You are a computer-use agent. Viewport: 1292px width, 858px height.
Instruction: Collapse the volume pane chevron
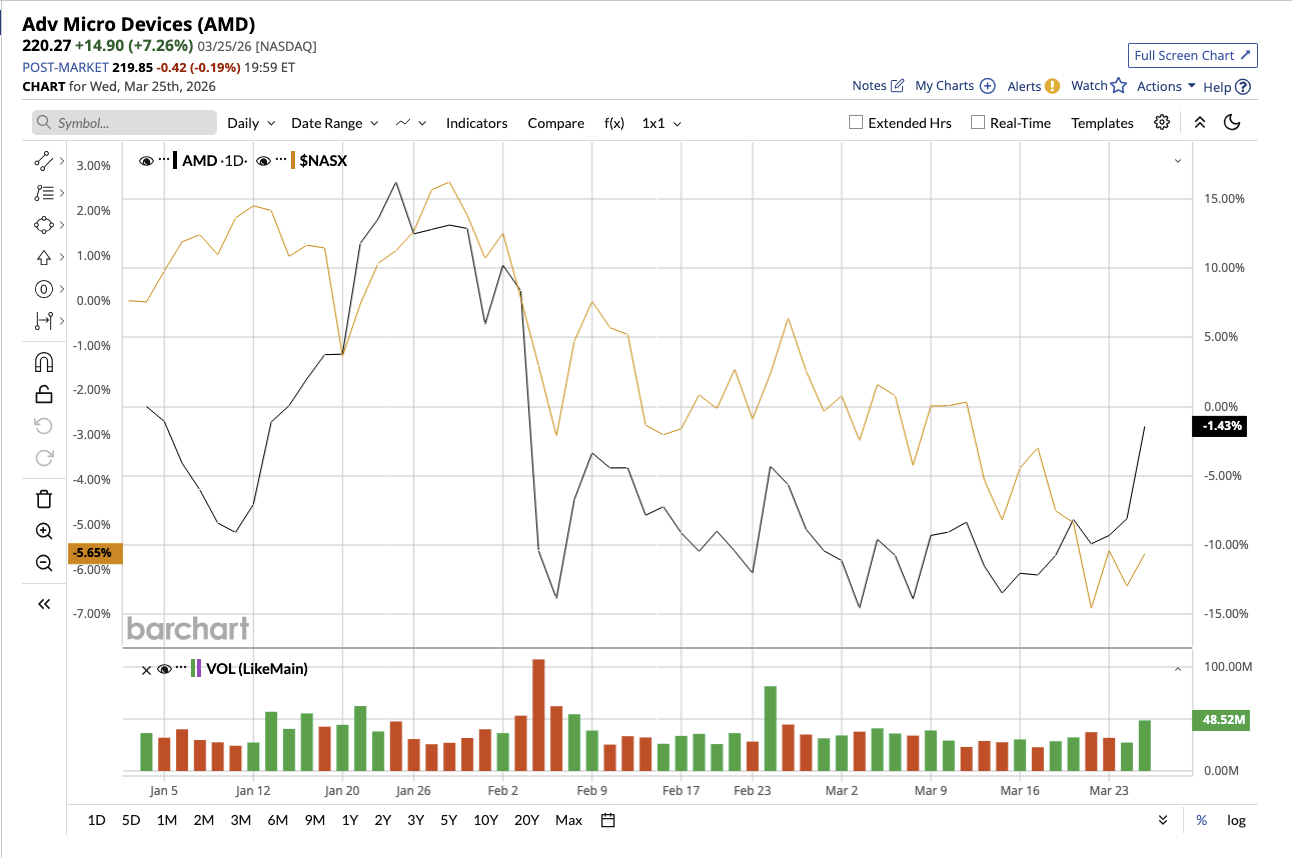click(x=1177, y=669)
